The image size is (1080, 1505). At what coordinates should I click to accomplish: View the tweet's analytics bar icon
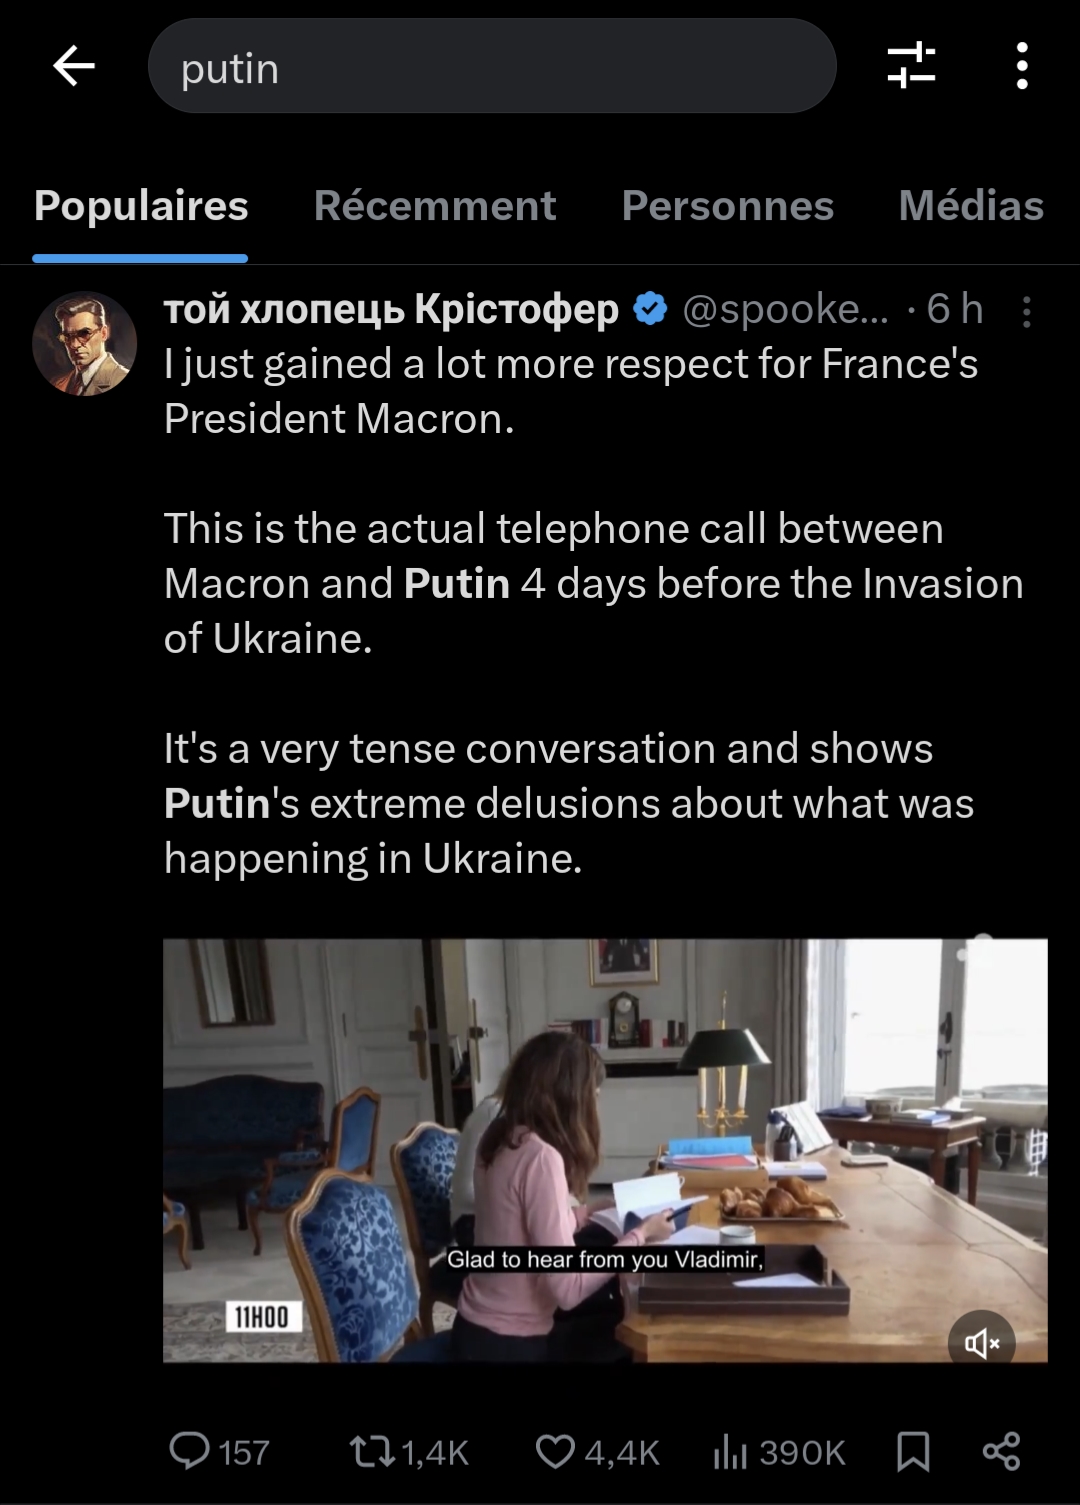[730, 1451]
